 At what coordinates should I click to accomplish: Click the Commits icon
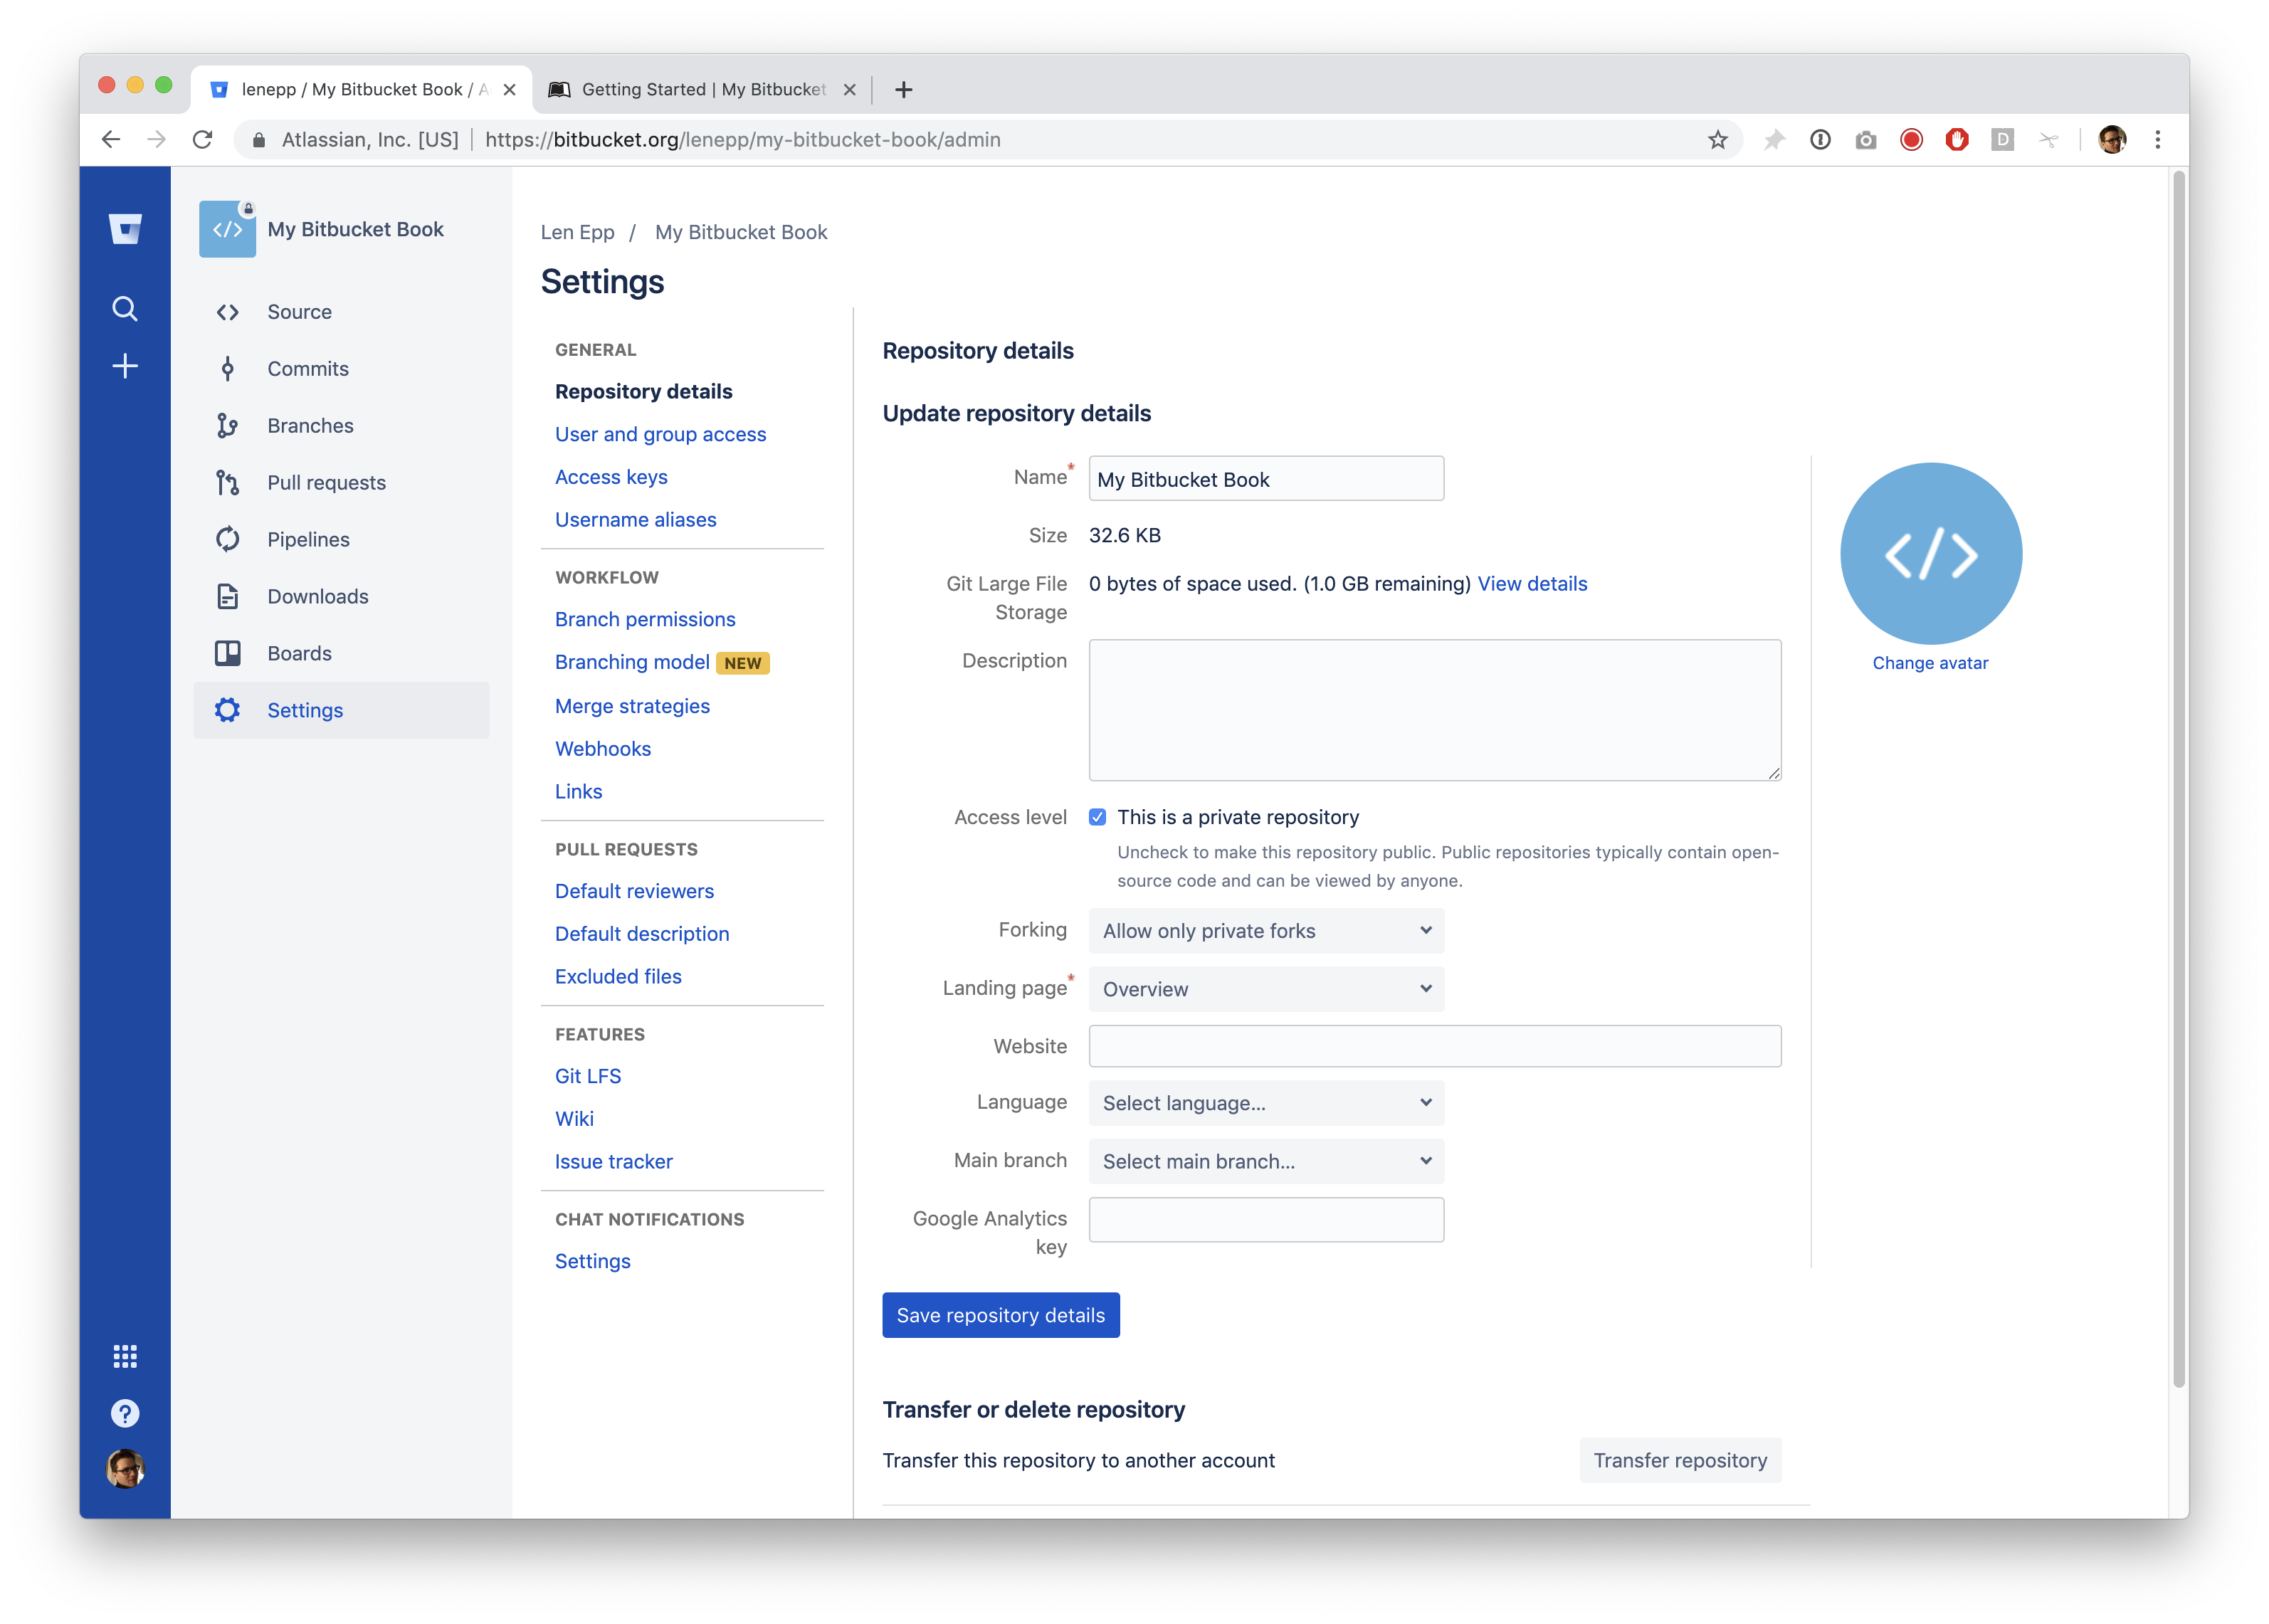click(228, 369)
